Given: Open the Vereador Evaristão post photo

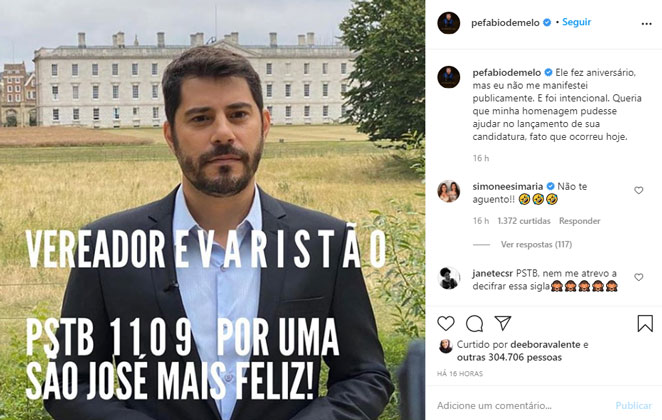Looking at the screenshot, I should click(x=212, y=210).
